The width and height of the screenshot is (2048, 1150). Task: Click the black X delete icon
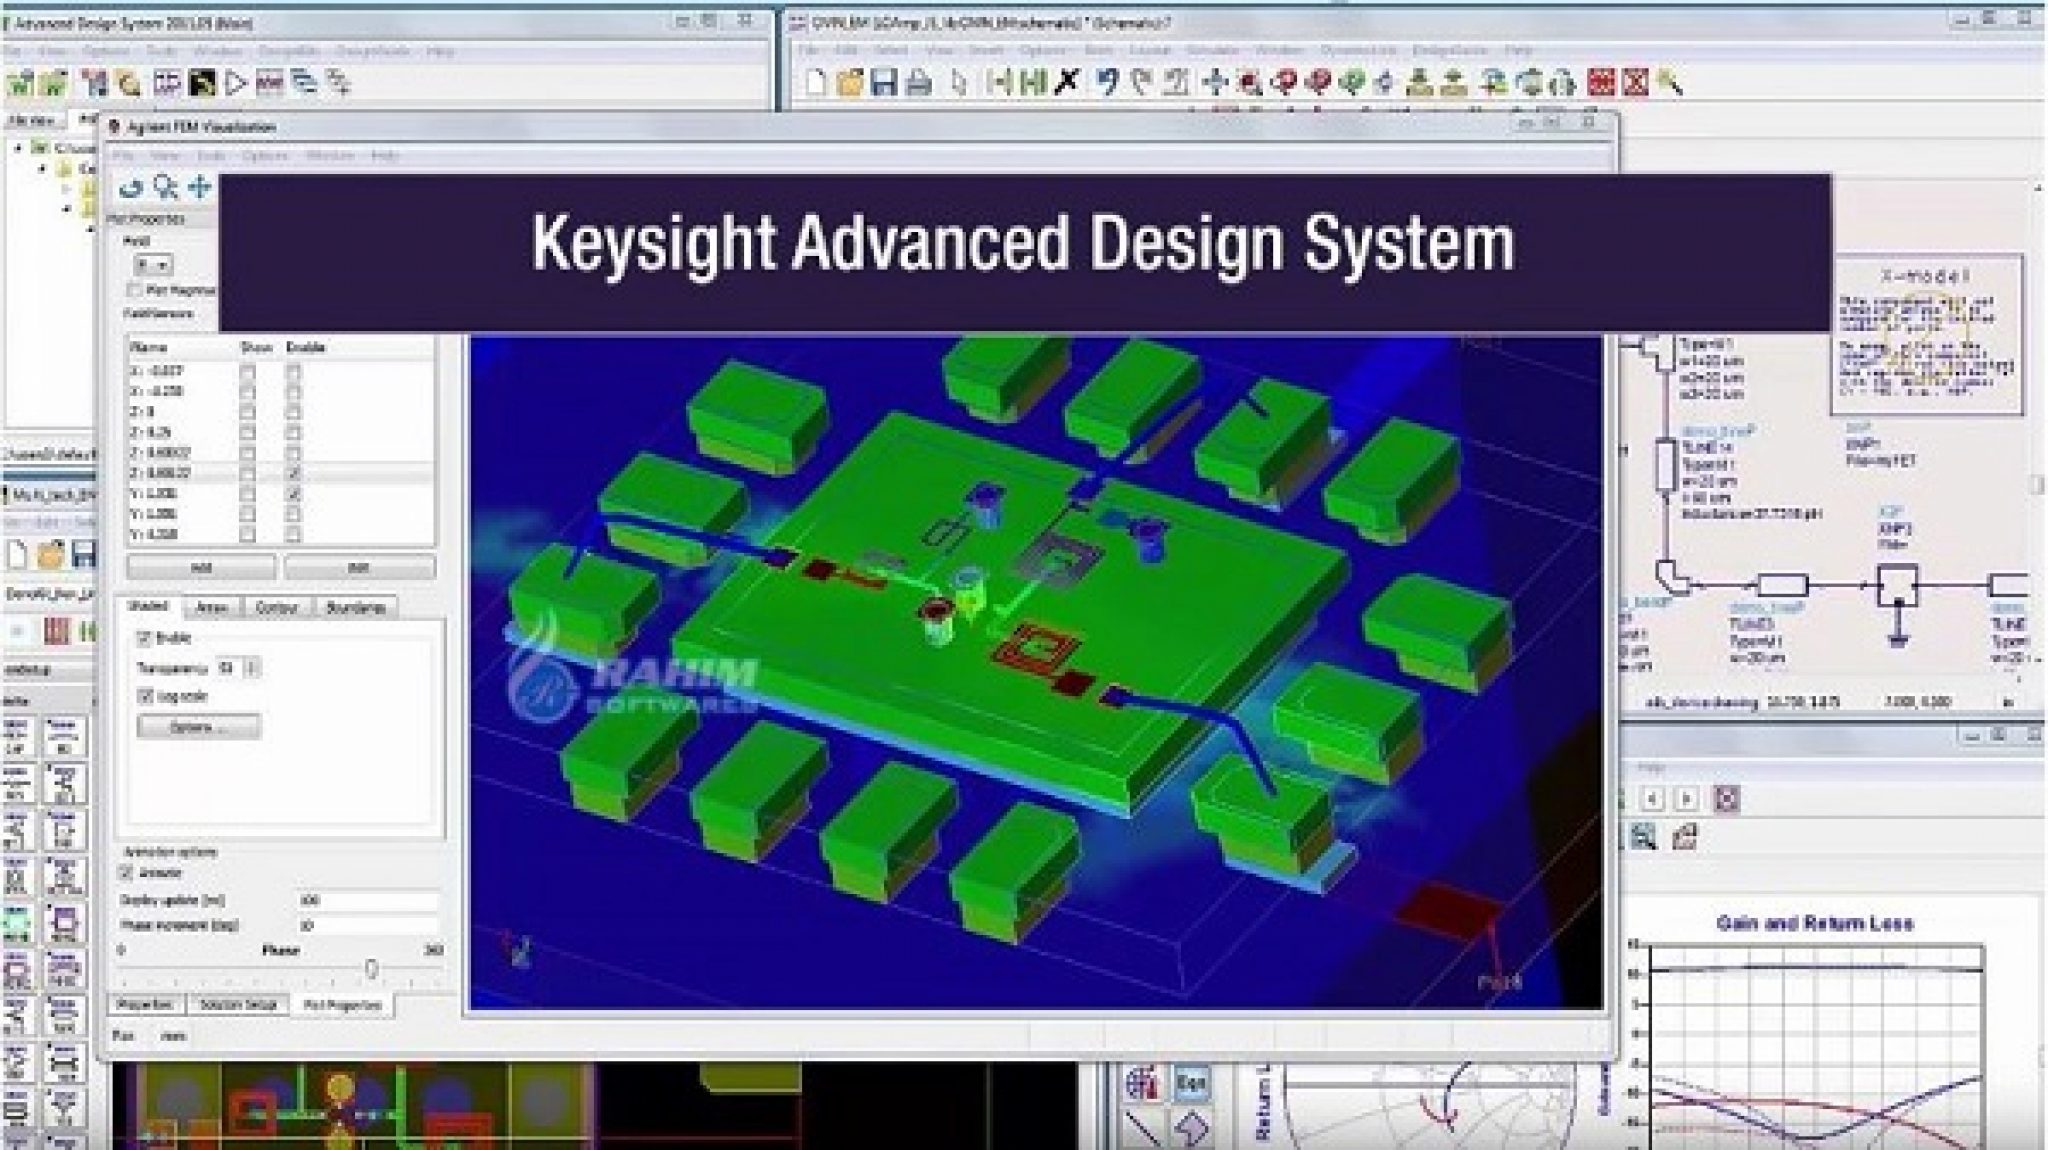[x=1067, y=82]
